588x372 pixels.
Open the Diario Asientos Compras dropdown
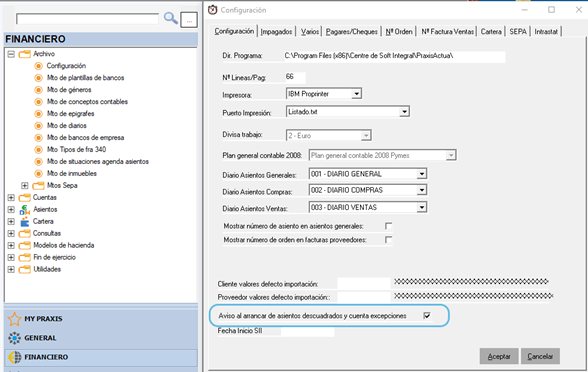(x=422, y=190)
